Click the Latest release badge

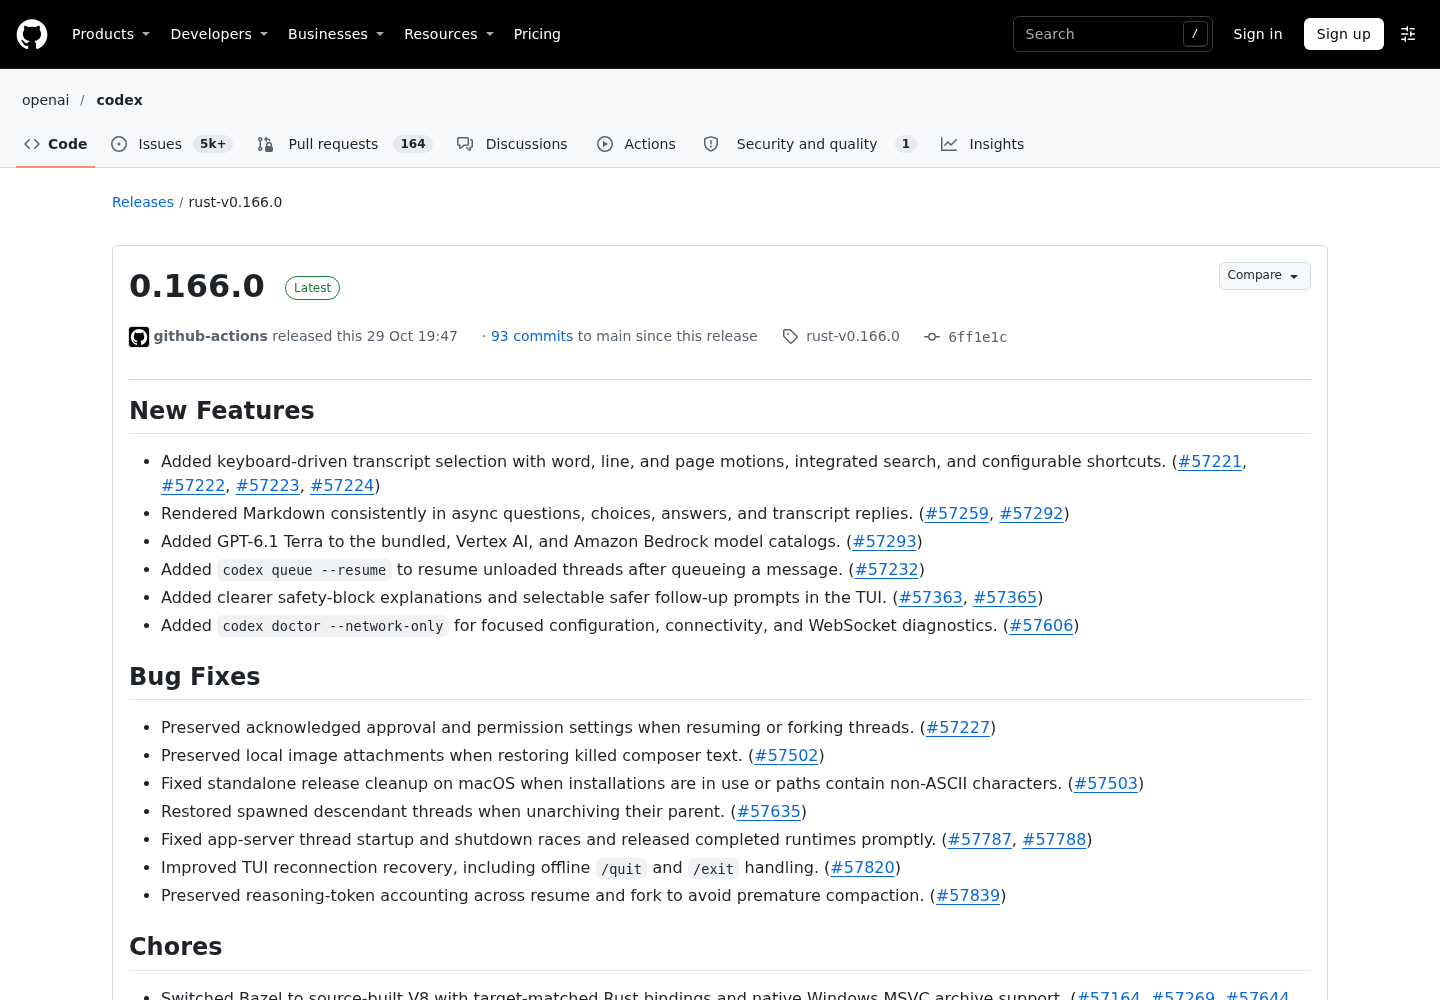(312, 288)
